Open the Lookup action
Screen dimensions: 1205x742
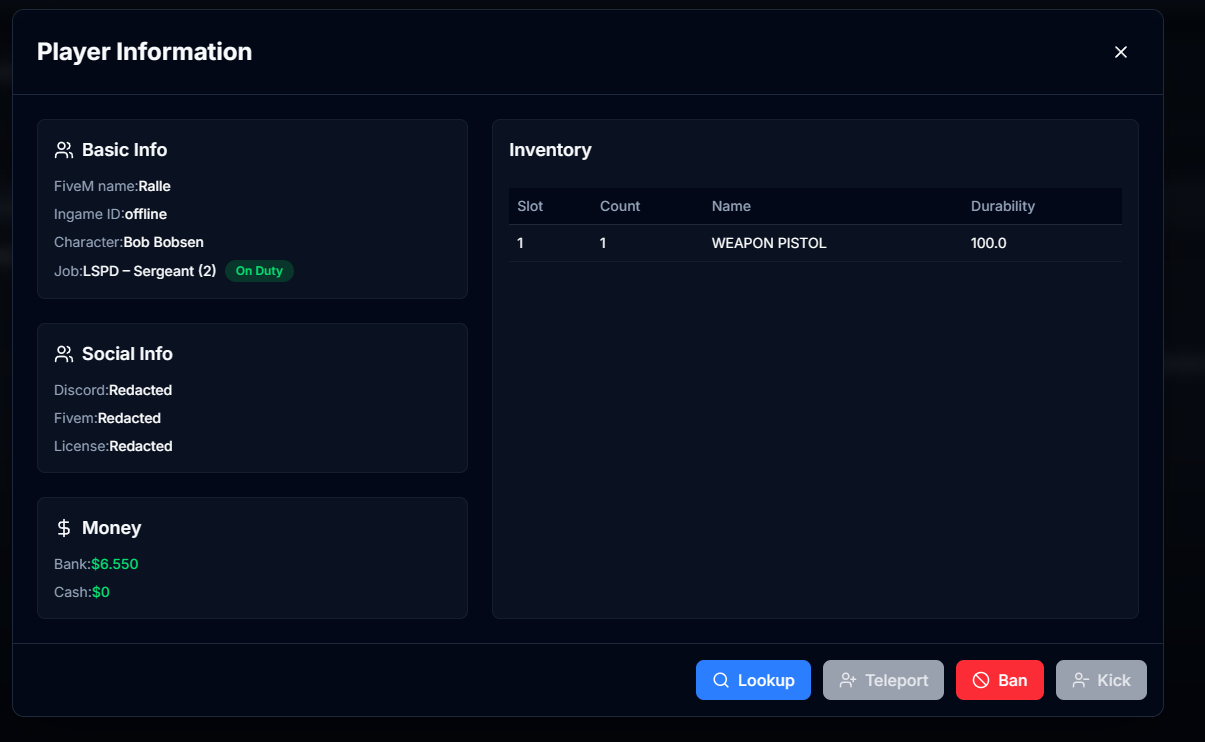[753, 680]
